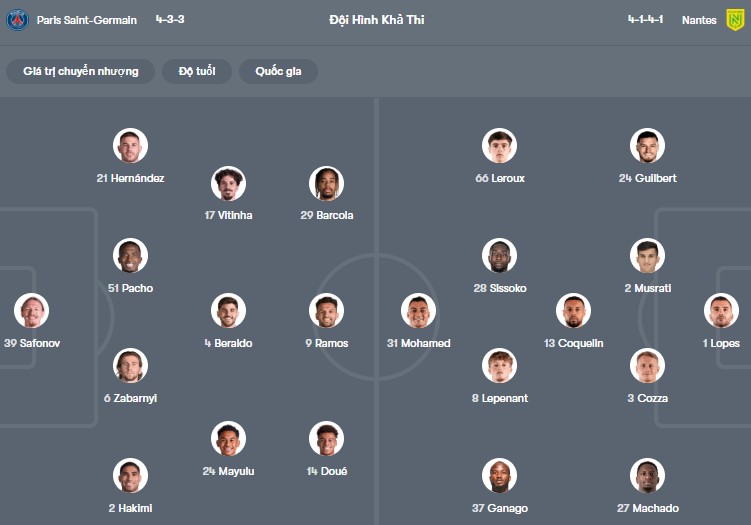The width and height of the screenshot is (751, 525).
Task: Click Machado's player avatar
Action: tap(647, 475)
